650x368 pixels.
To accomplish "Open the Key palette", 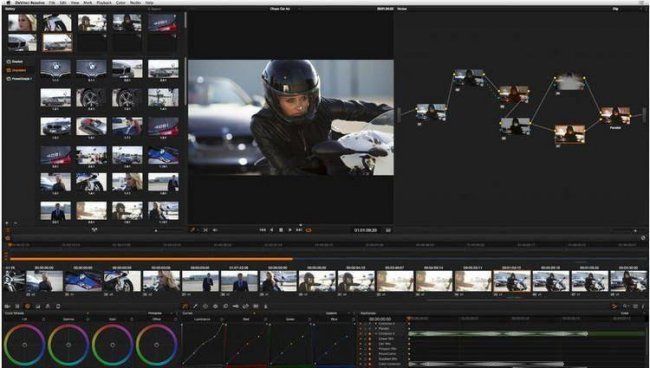I will (235, 306).
